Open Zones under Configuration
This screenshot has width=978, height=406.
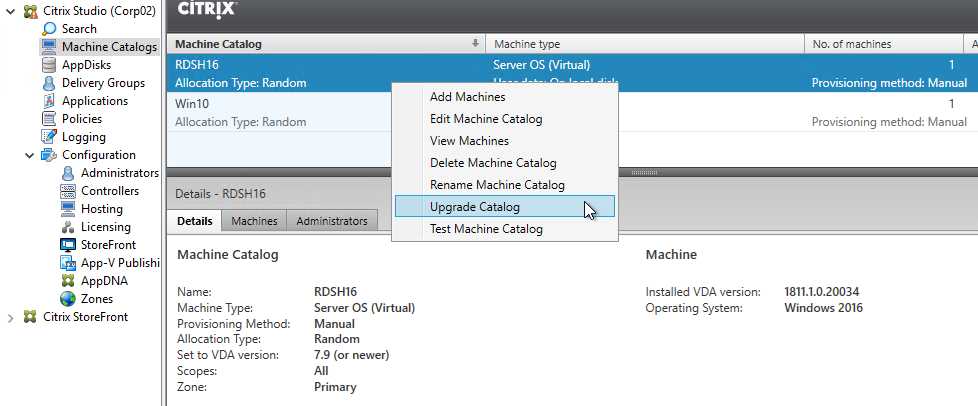coord(97,299)
